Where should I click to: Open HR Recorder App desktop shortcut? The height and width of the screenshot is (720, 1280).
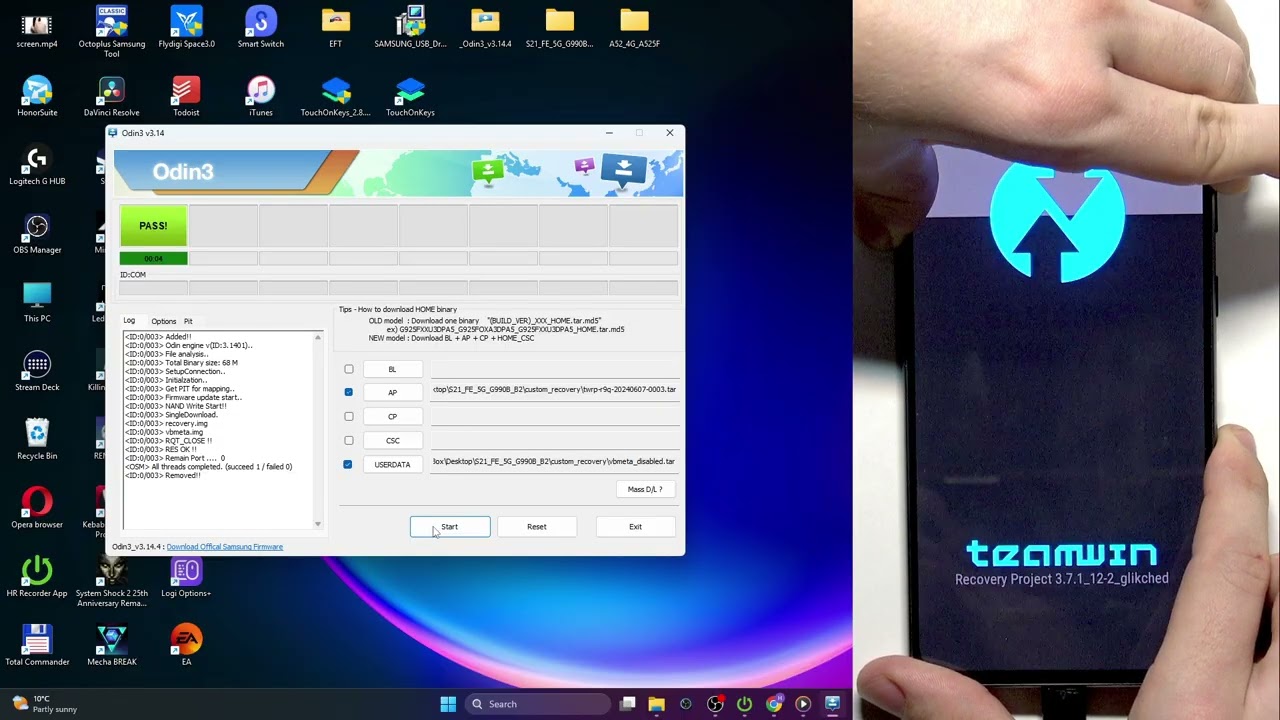37,577
